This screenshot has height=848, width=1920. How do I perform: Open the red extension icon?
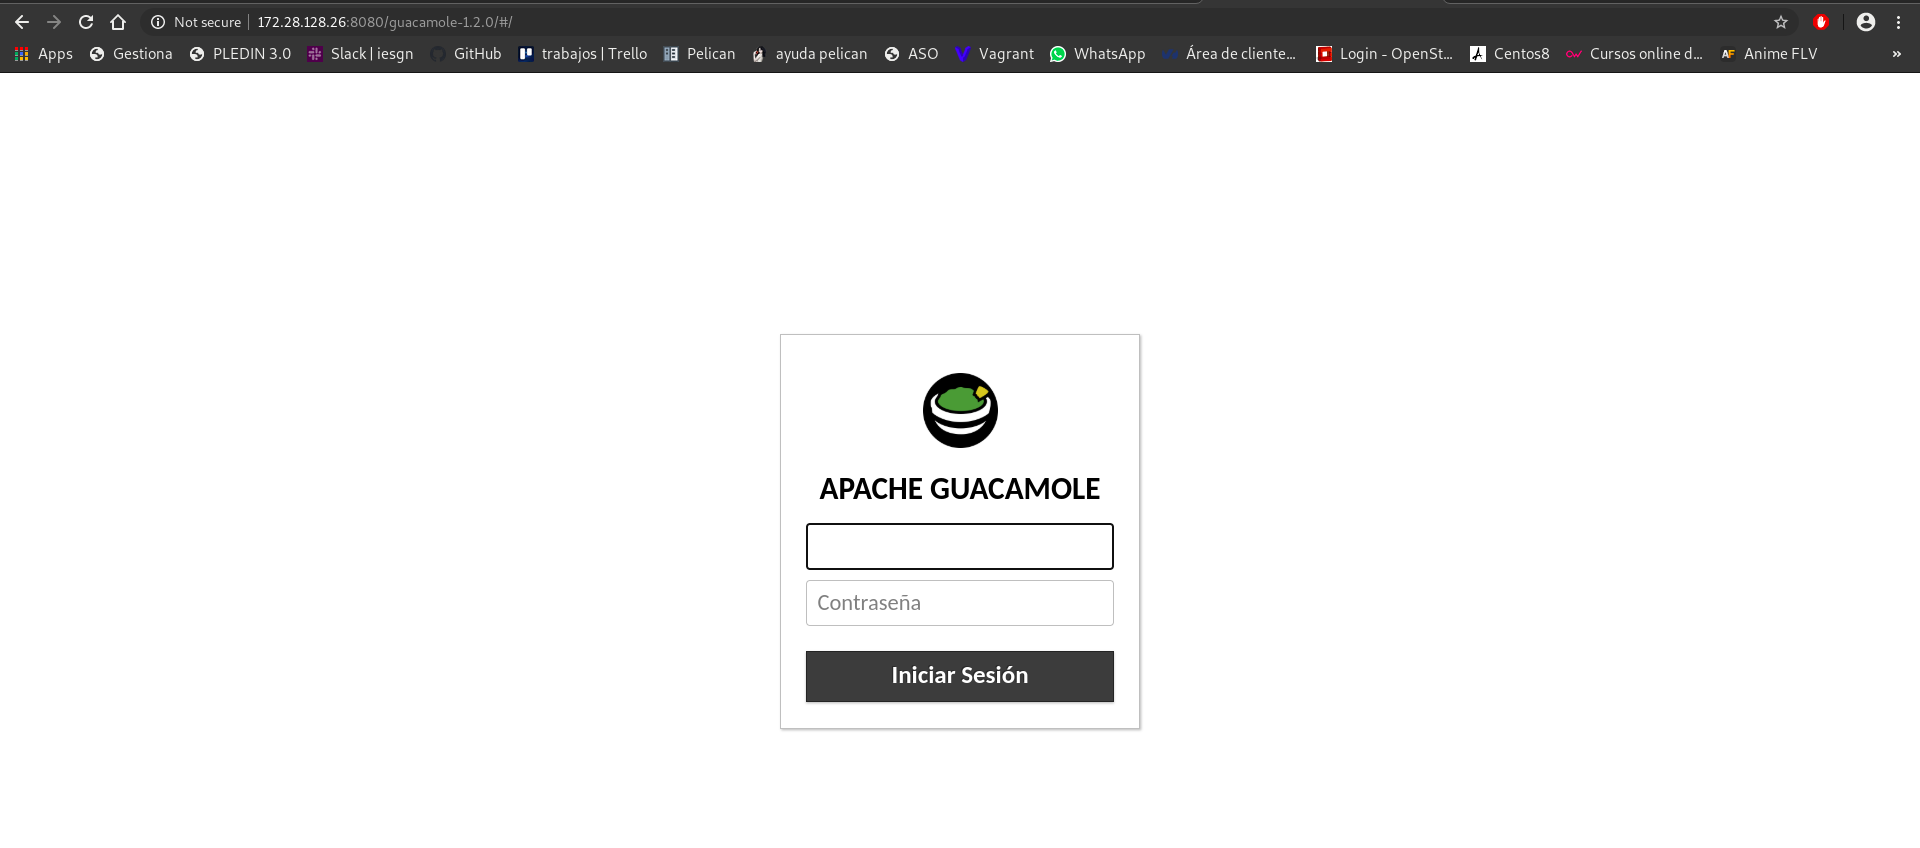click(x=1821, y=22)
